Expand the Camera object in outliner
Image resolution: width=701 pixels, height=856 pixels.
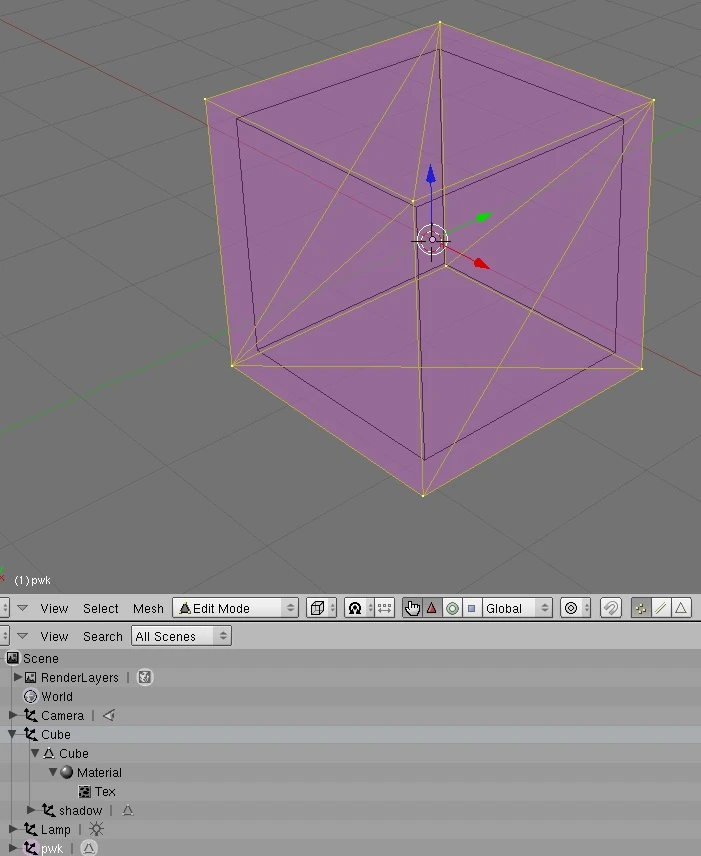(13, 715)
